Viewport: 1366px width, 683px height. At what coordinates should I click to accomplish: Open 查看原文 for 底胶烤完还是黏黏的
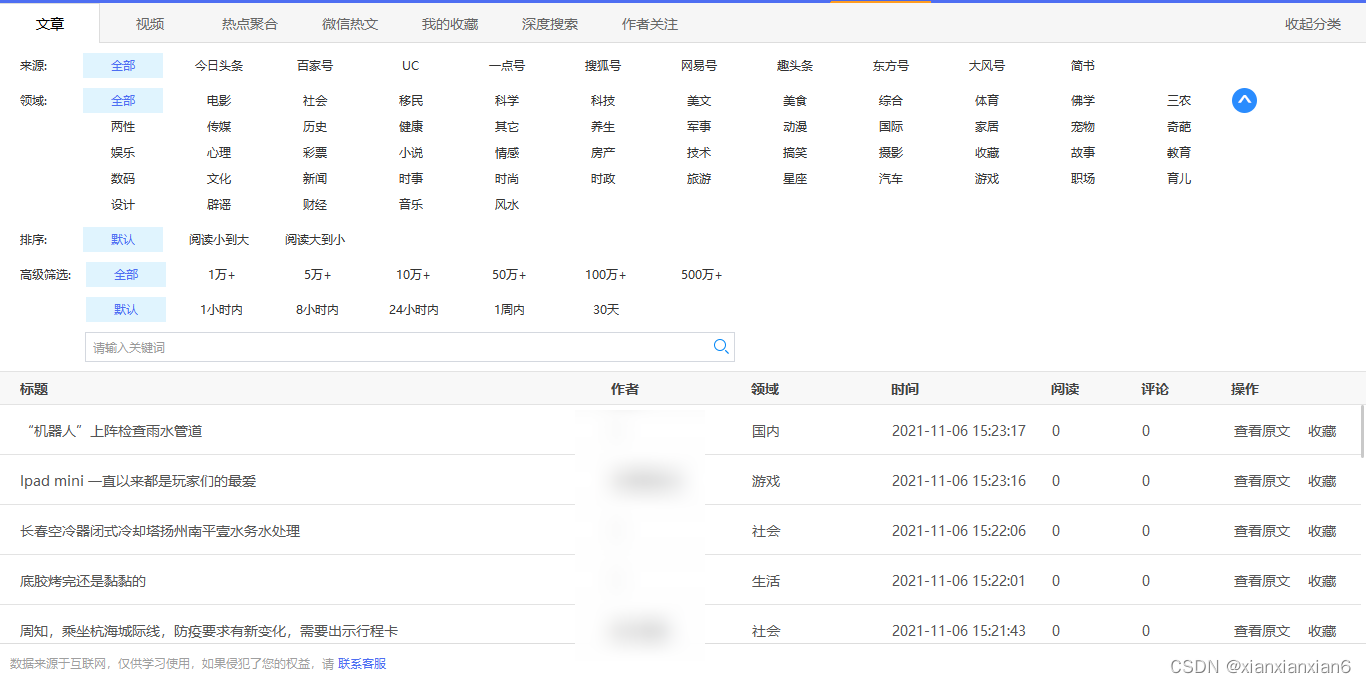[x=1262, y=581]
